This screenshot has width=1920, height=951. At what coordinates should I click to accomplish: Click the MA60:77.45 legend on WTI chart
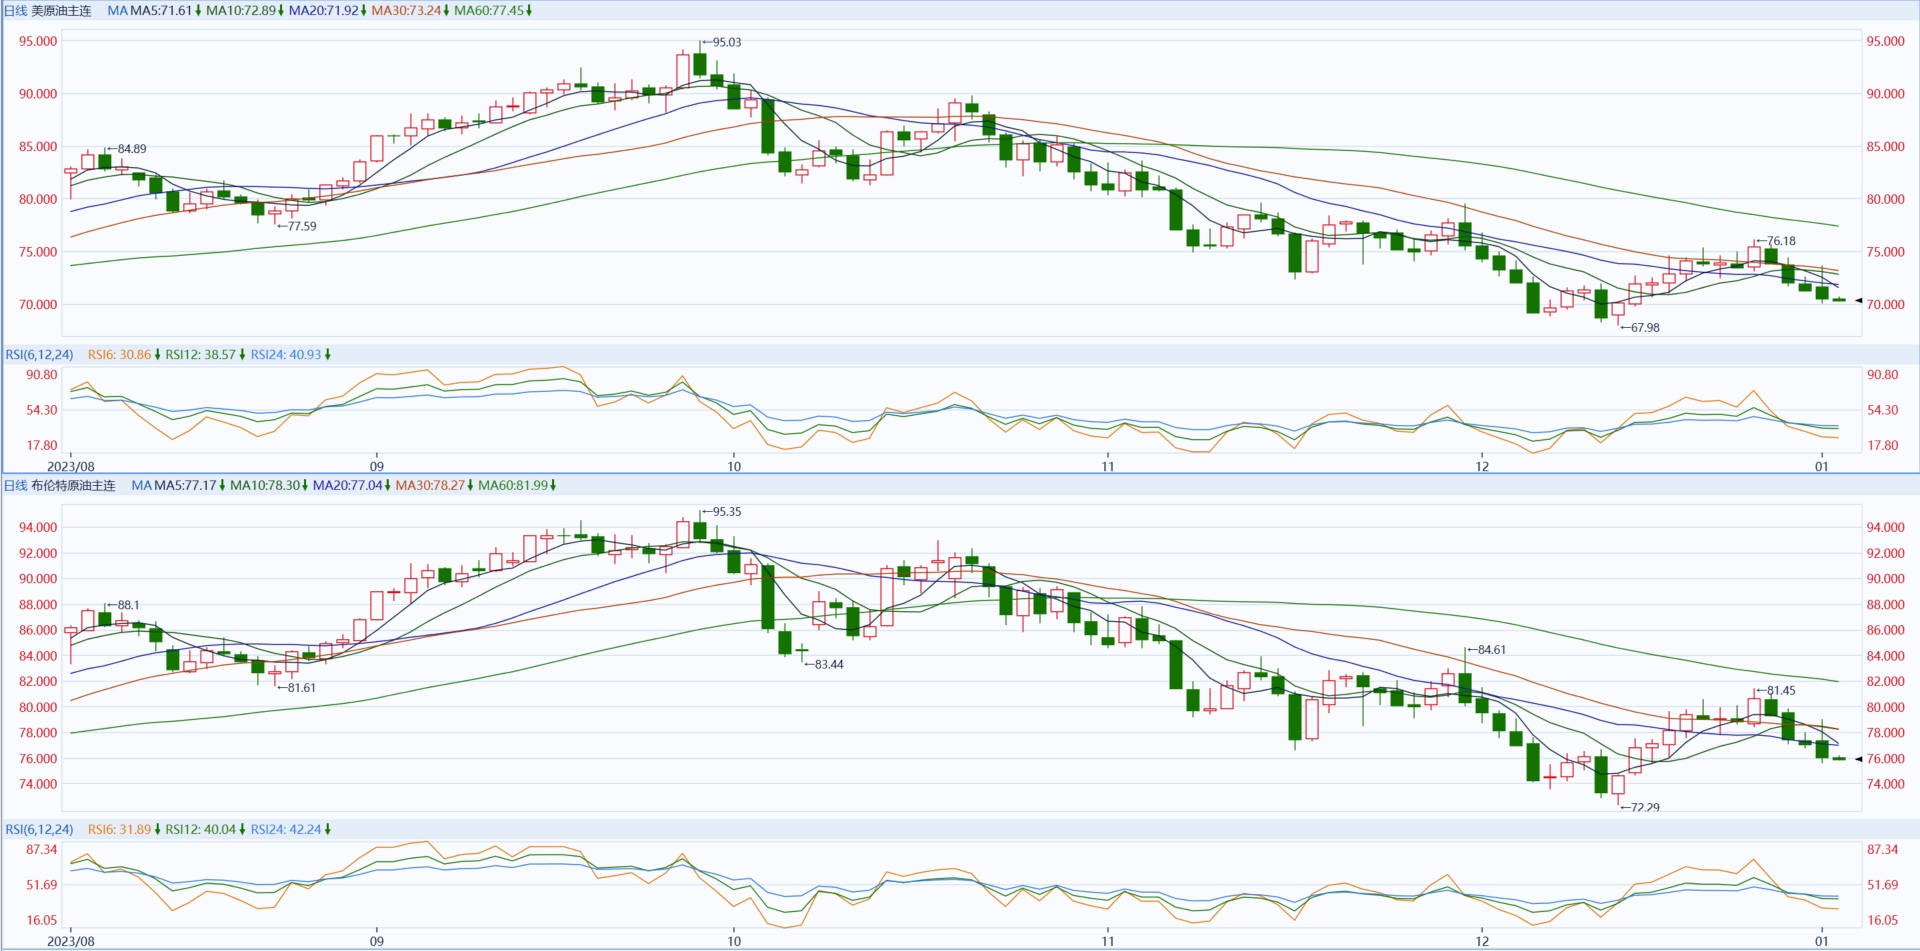tap(488, 11)
